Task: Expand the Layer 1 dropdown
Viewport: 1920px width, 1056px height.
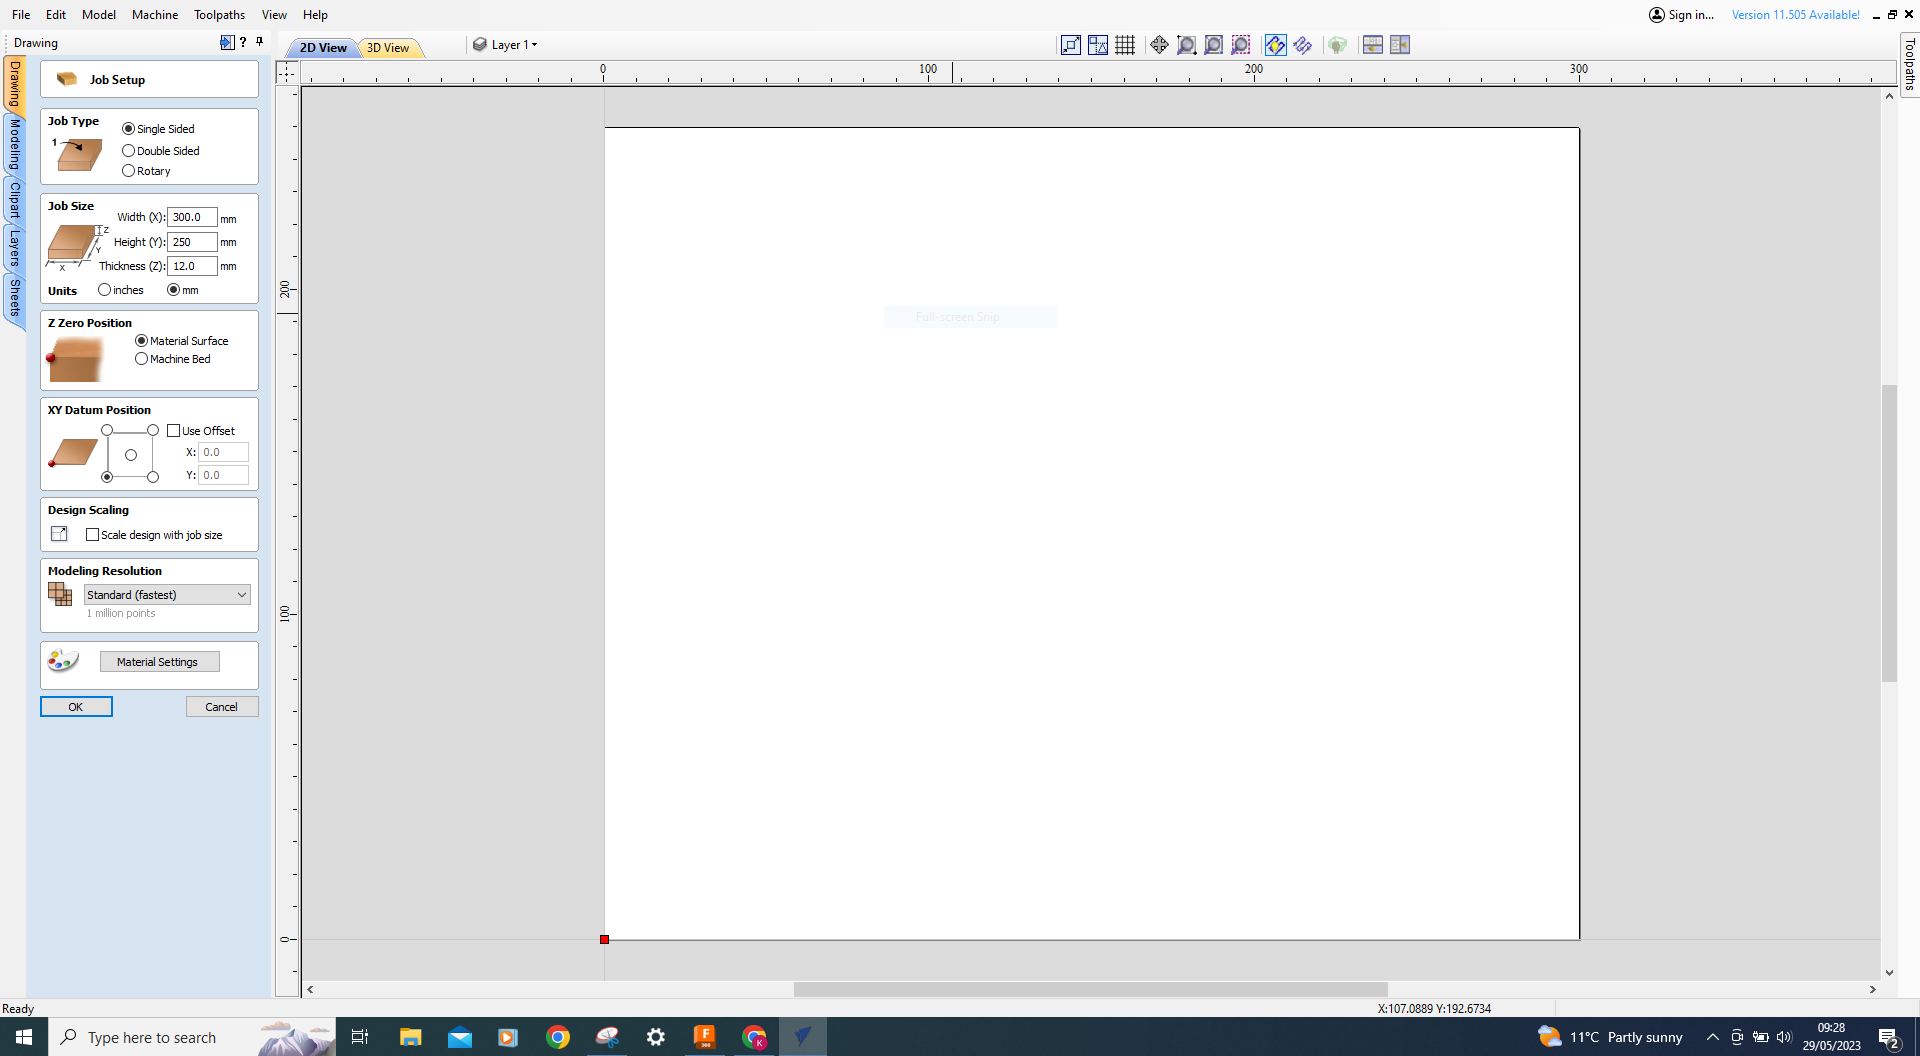Action: point(535,45)
